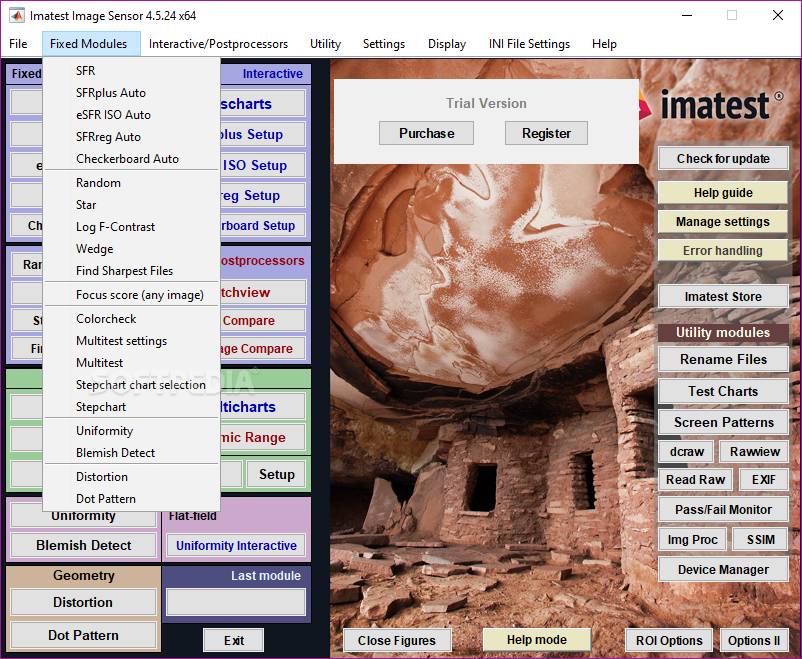Choose Find Sharpest Files menu entry
The height and width of the screenshot is (659, 802).
(x=132, y=271)
